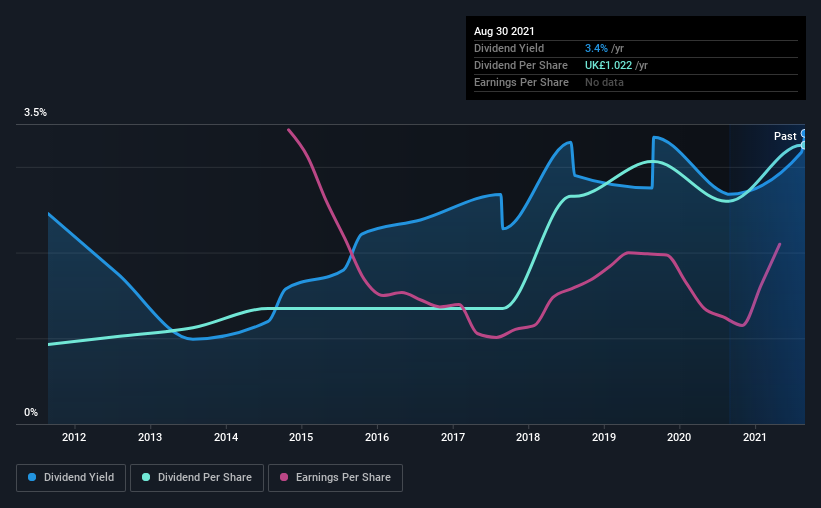The height and width of the screenshot is (508, 821).
Task: Toggle the Dividend Yield legend button
Action: [71, 478]
